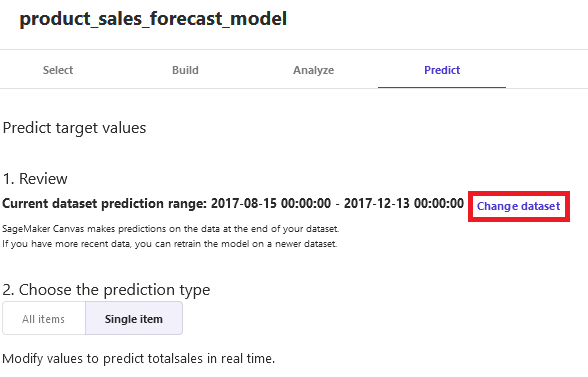This screenshot has width=588, height=377.
Task: Go to the Analyze tab
Action: click(x=314, y=70)
